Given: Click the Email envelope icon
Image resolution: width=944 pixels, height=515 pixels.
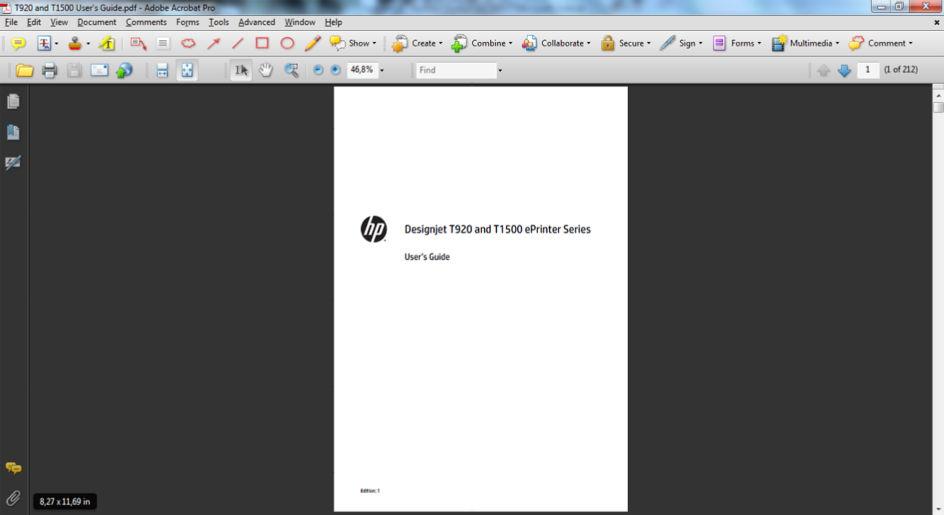Looking at the screenshot, I should (x=99, y=70).
